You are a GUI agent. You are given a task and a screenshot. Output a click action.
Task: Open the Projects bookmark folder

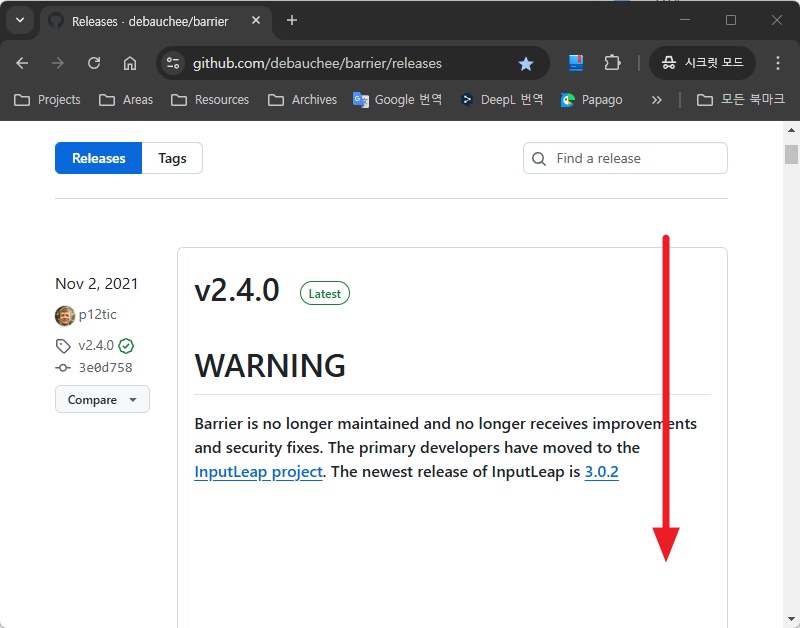pos(47,99)
